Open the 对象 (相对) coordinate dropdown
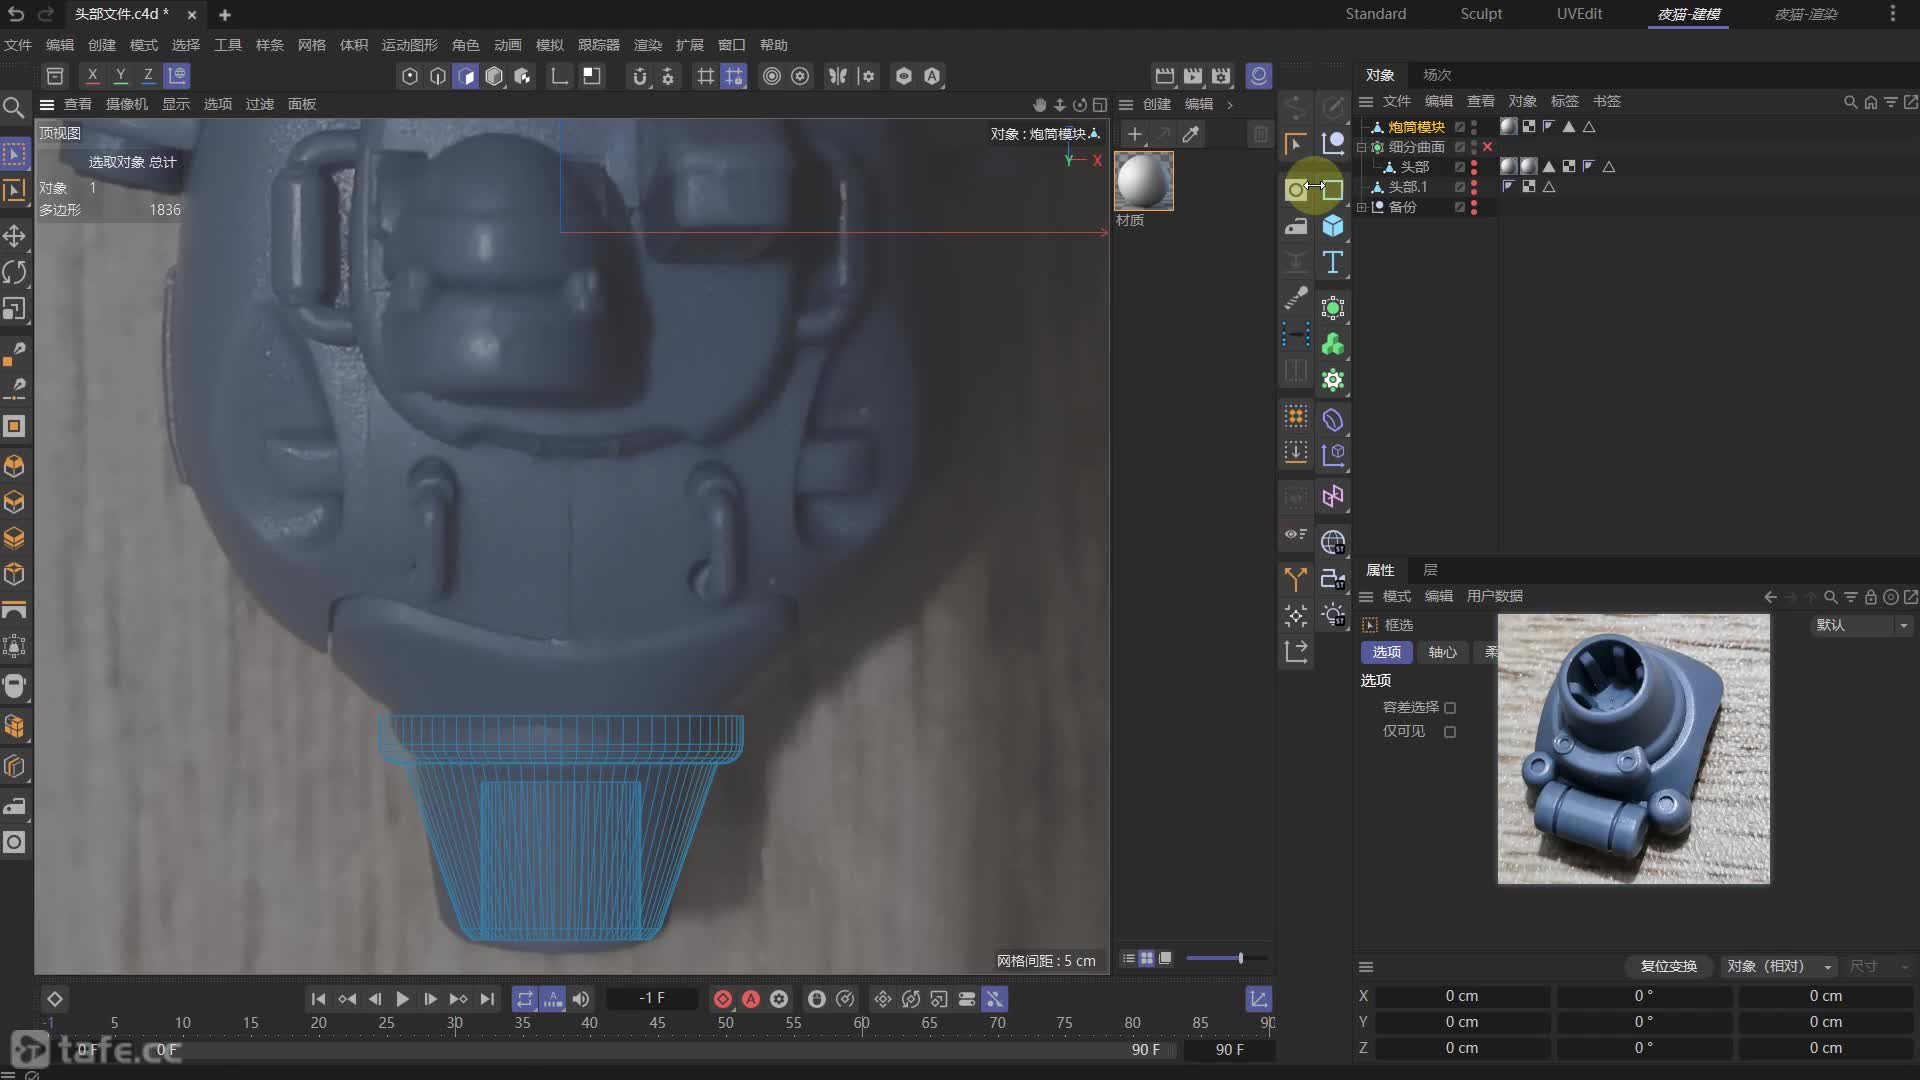The image size is (1920, 1080). pos(1779,966)
